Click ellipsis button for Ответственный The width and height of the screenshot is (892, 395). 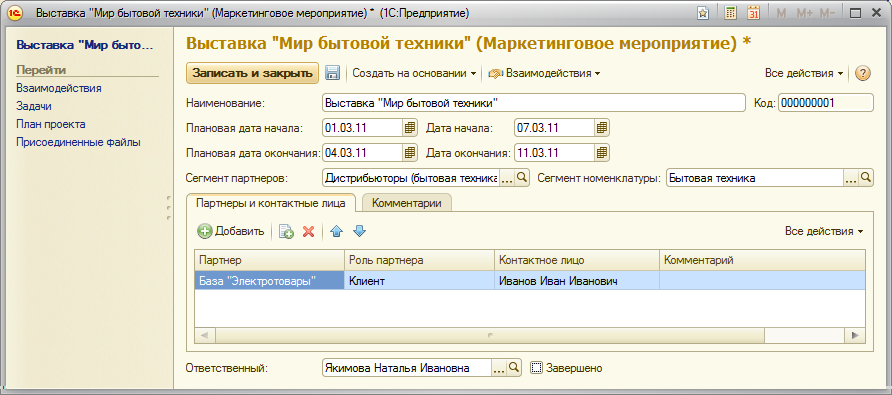(x=498, y=368)
